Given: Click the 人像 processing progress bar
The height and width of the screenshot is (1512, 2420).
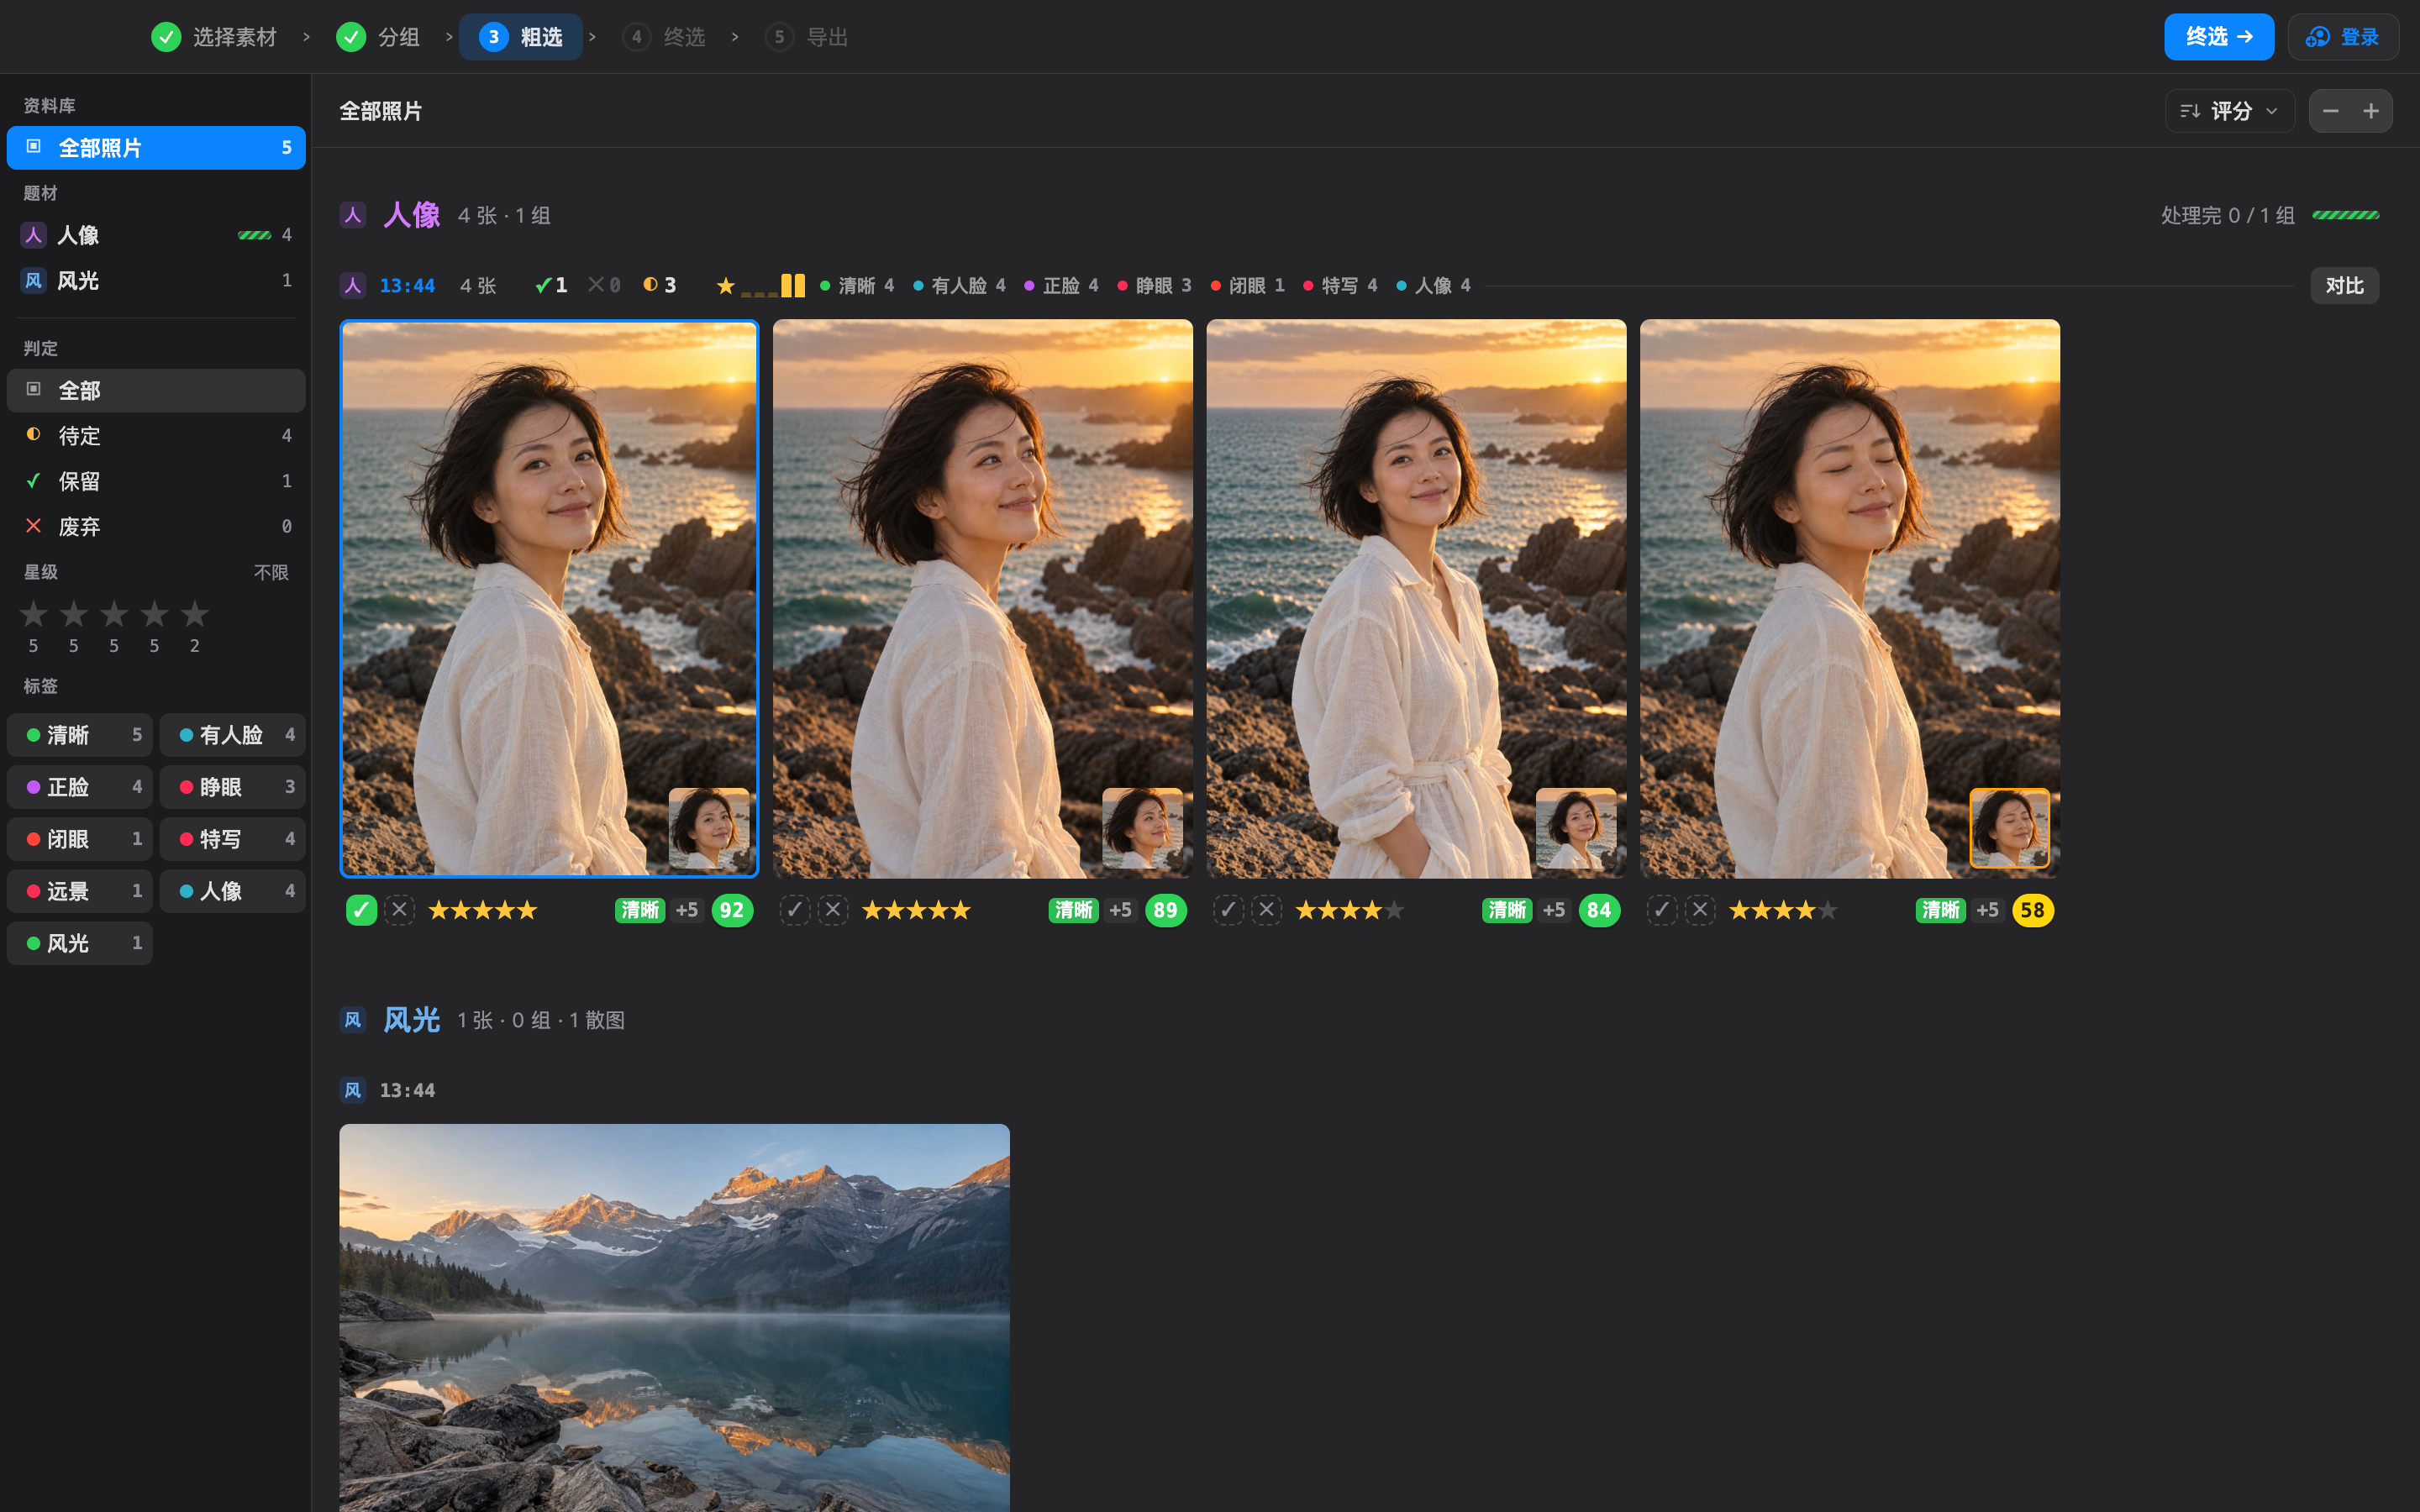Looking at the screenshot, I should tap(2346, 215).
